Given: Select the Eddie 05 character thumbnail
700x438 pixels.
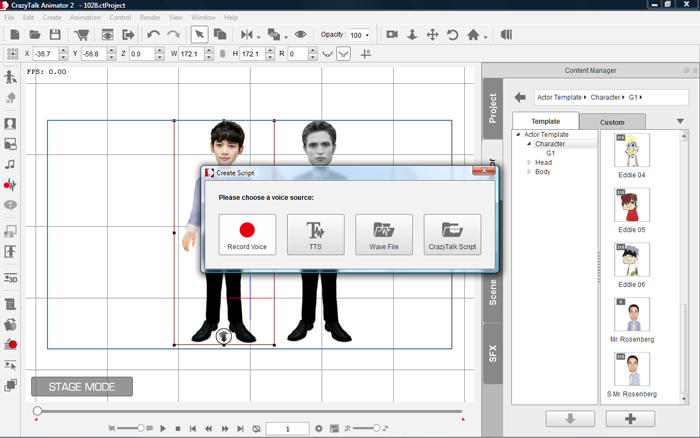Looking at the screenshot, I should (x=631, y=207).
